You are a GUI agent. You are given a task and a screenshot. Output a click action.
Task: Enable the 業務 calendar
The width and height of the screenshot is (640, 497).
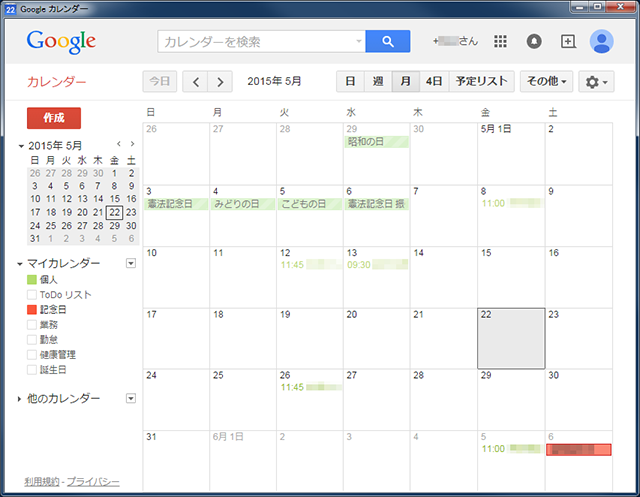32,325
